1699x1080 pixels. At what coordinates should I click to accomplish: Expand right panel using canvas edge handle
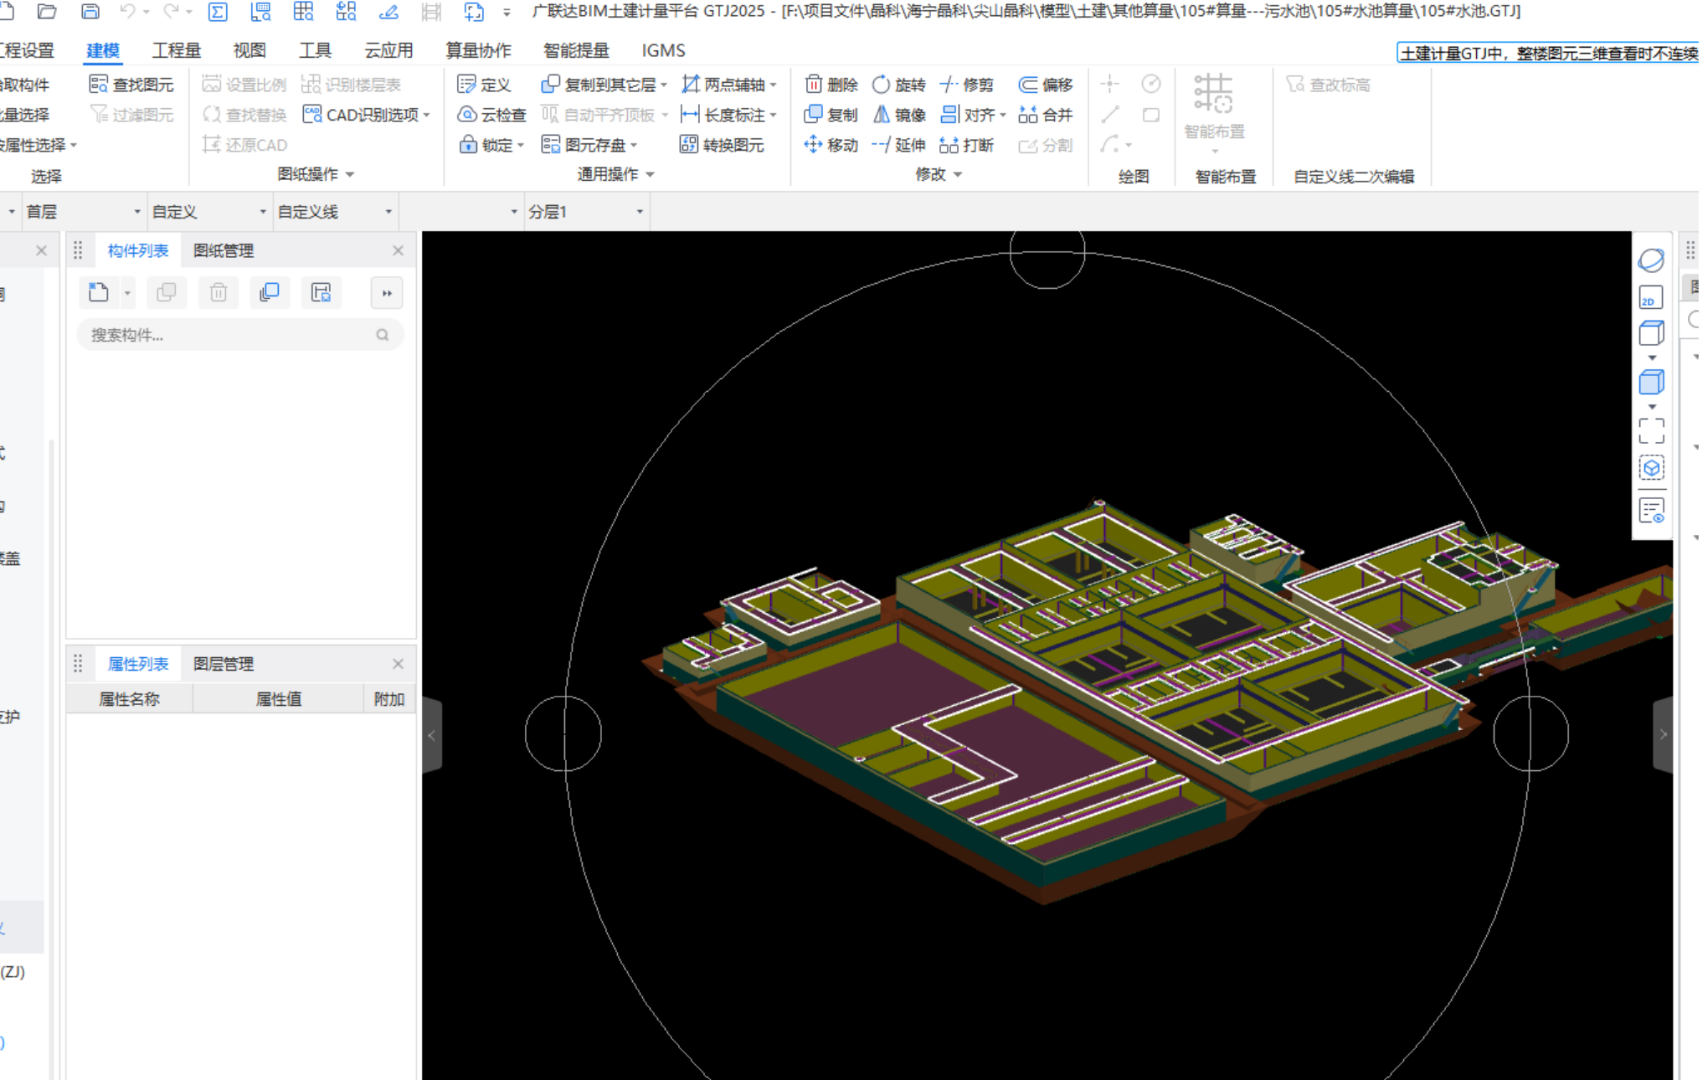click(1662, 735)
